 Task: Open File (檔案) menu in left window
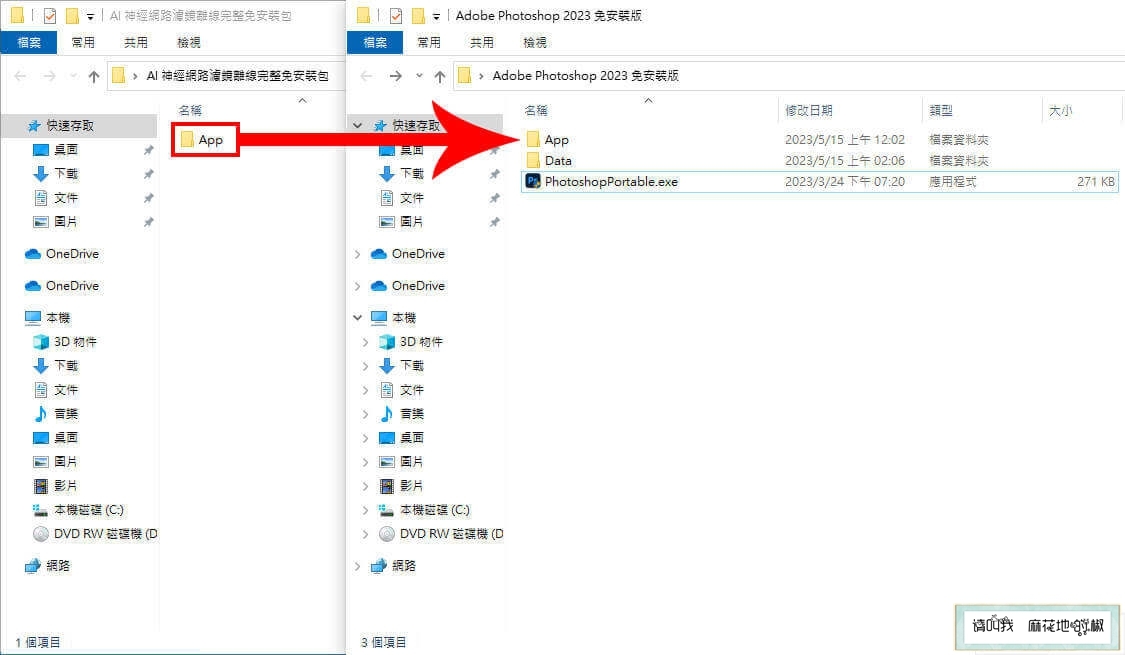29,42
